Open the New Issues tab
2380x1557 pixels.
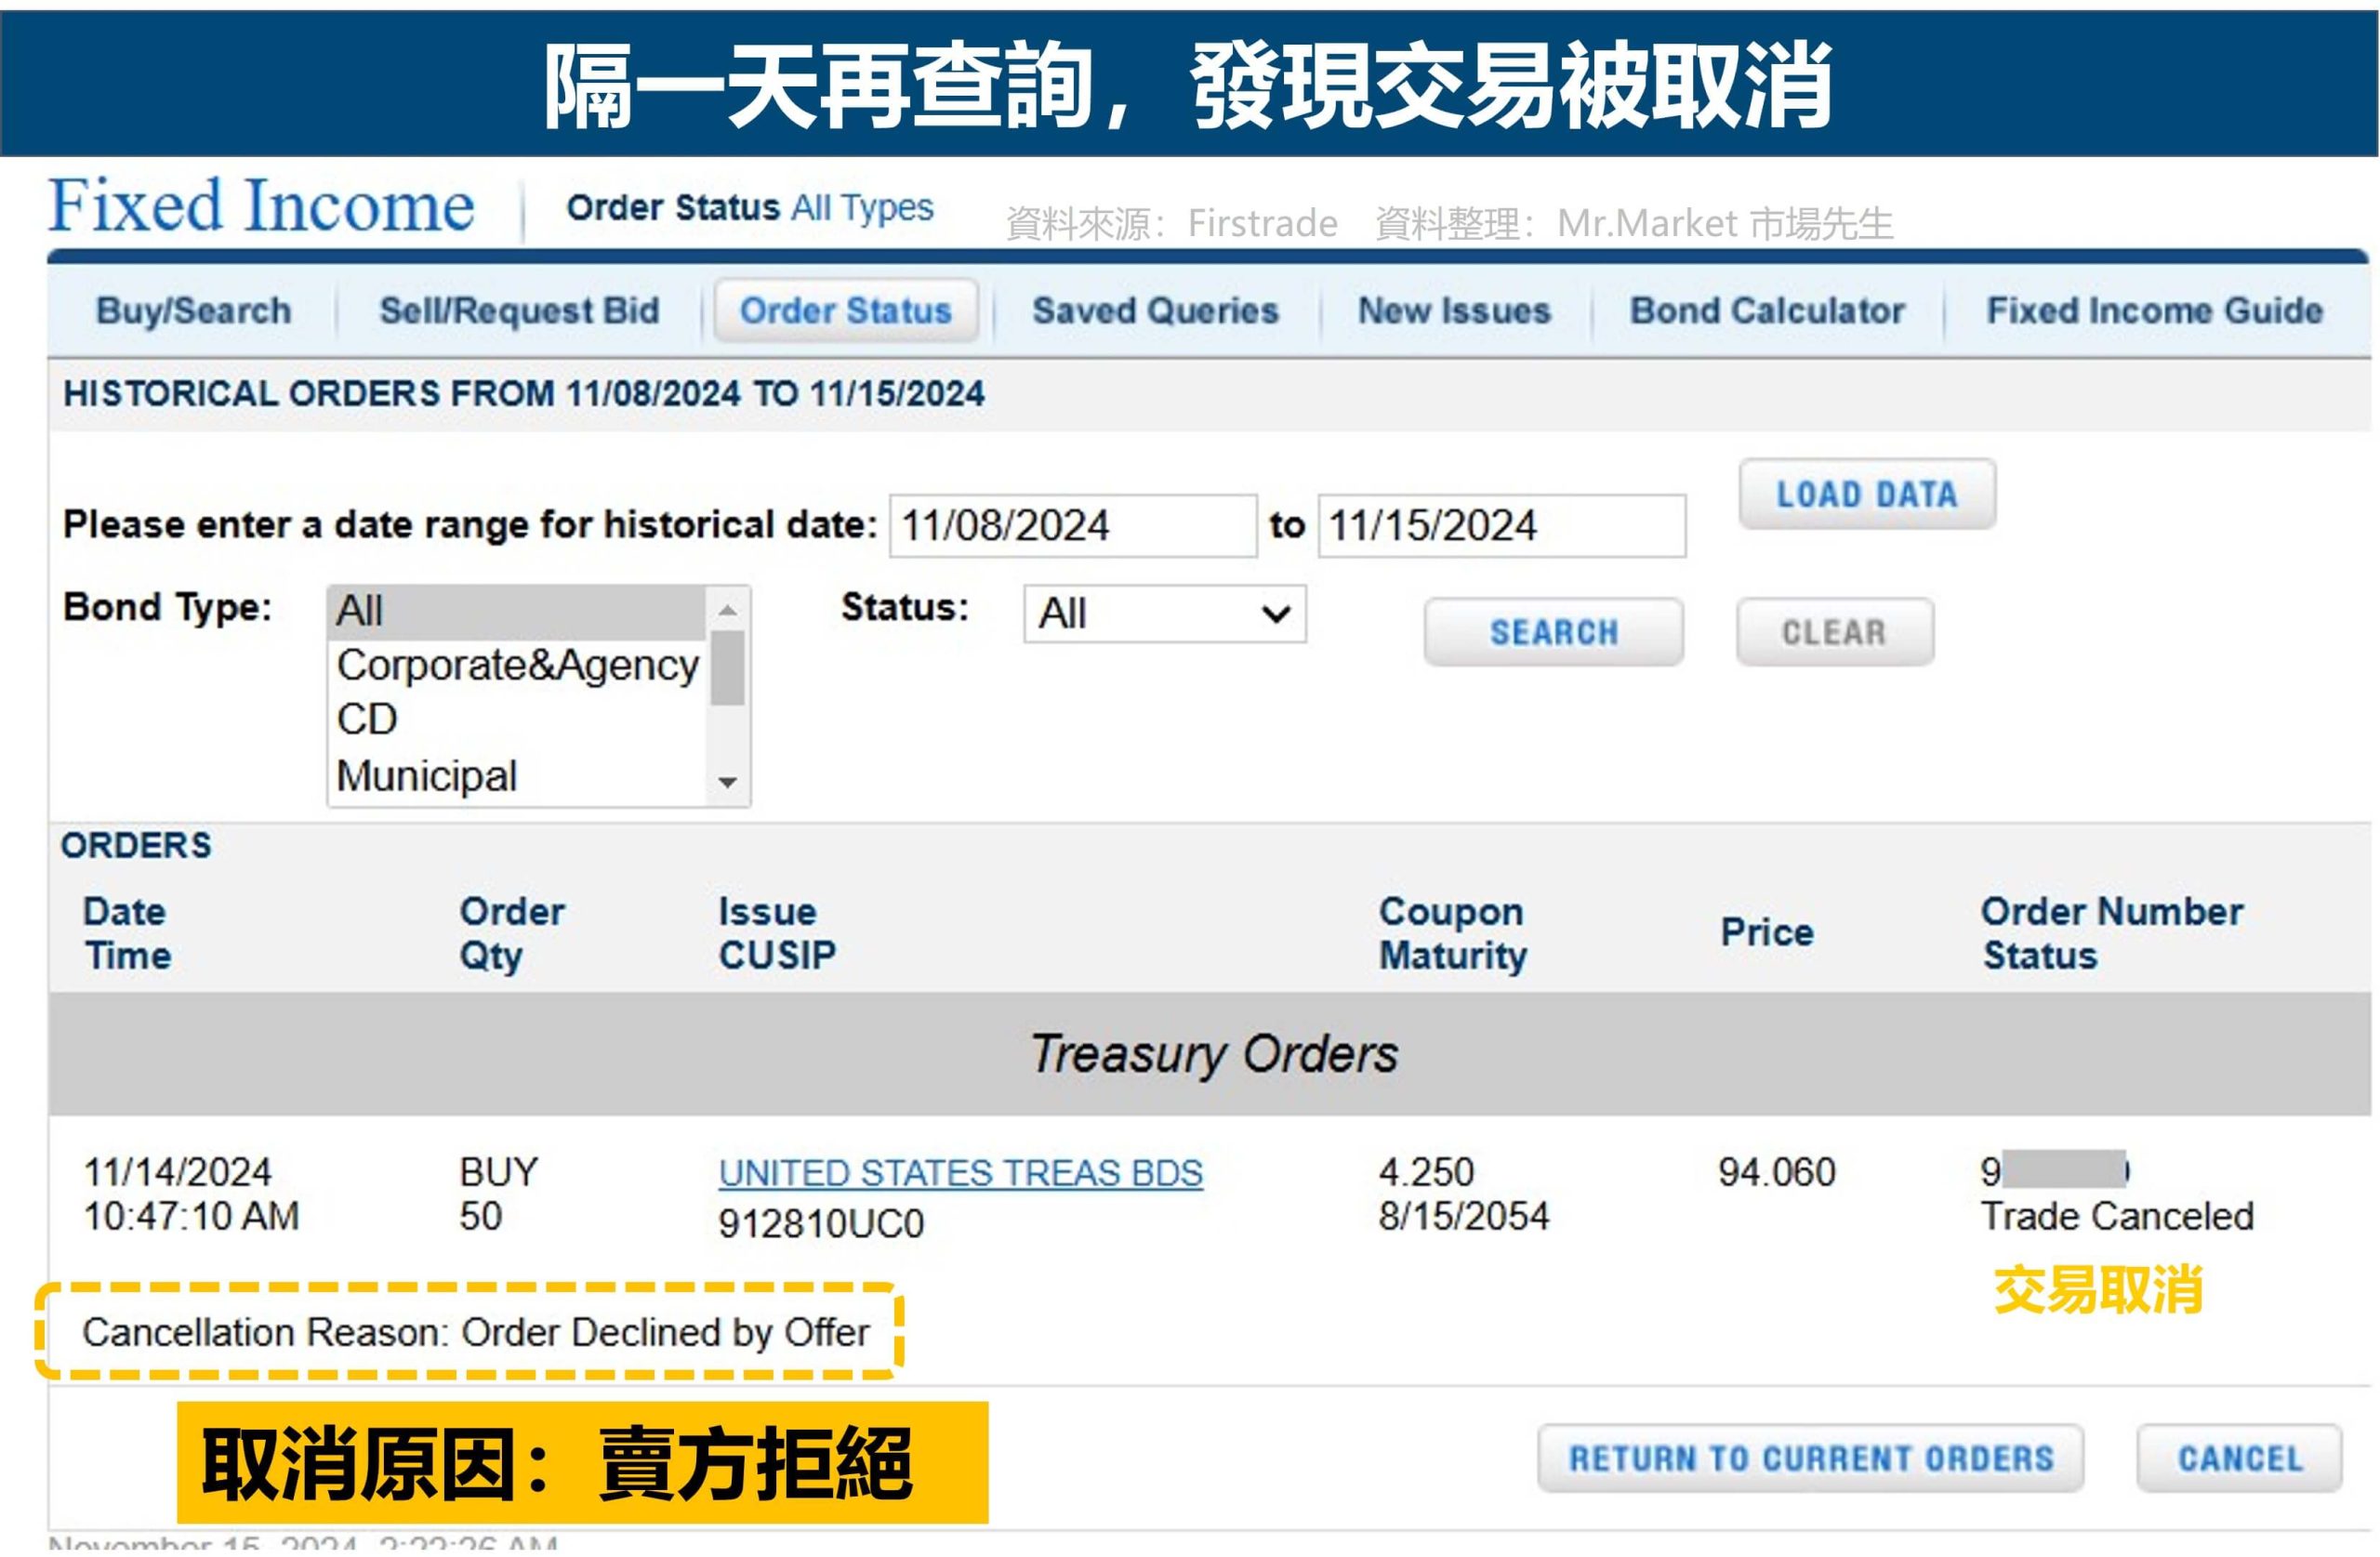tap(1454, 311)
